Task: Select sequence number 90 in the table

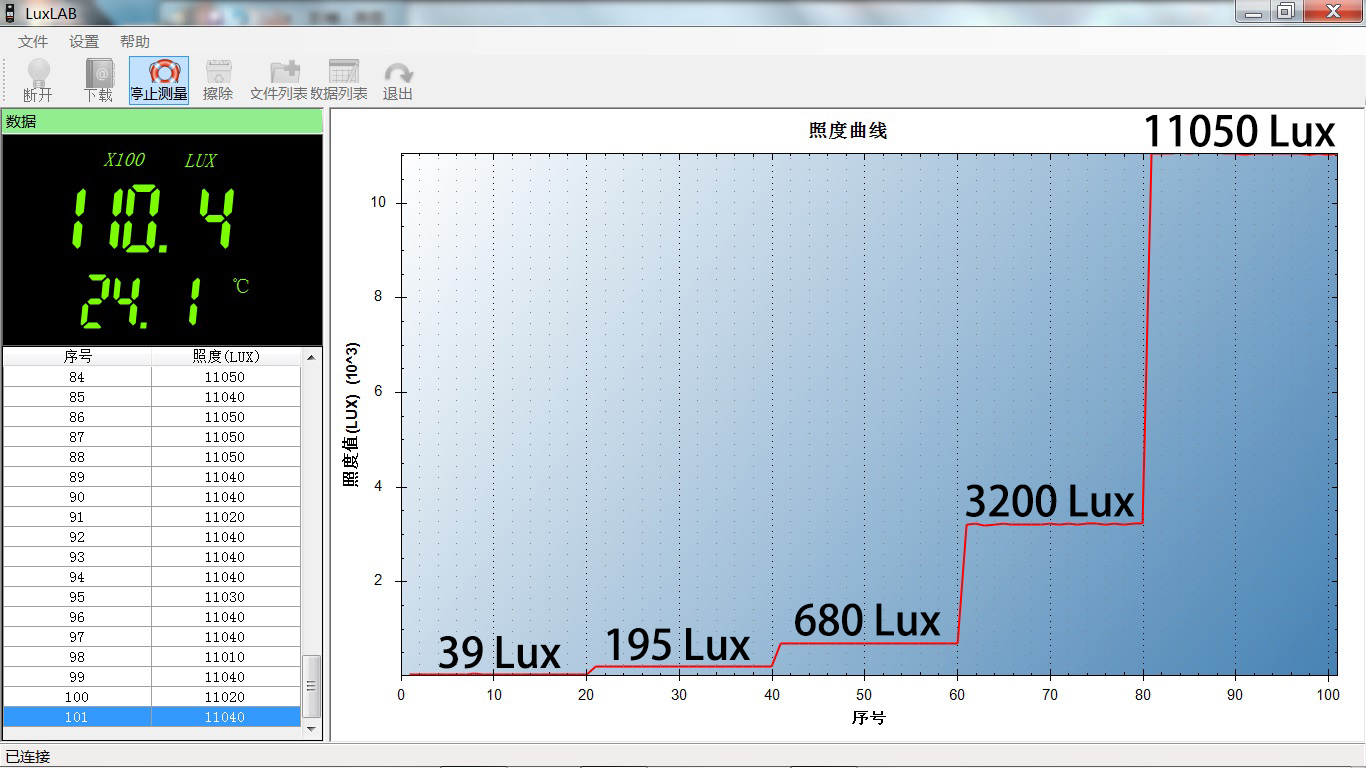Action: click(x=77, y=497)
